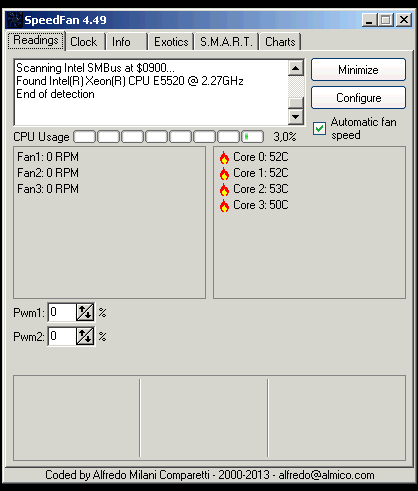Click the SpeedFan app icon in title bar
418x491 pixels.
pyautogui.click(x=15, y=20)
